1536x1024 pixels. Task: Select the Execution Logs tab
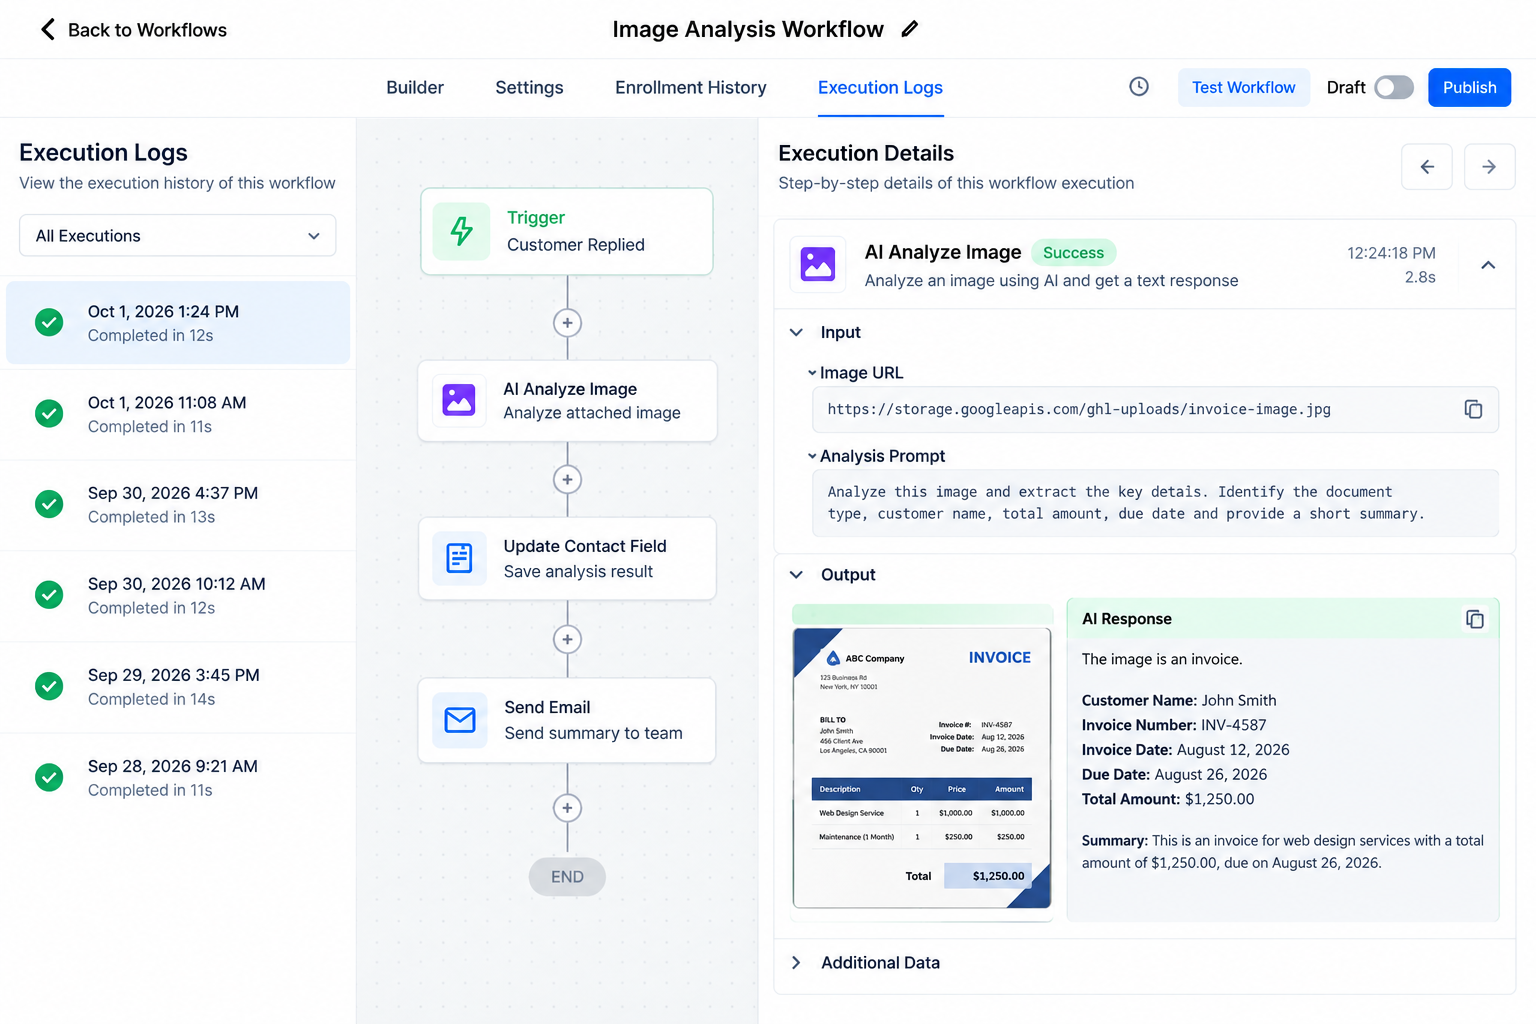[880, 87]
